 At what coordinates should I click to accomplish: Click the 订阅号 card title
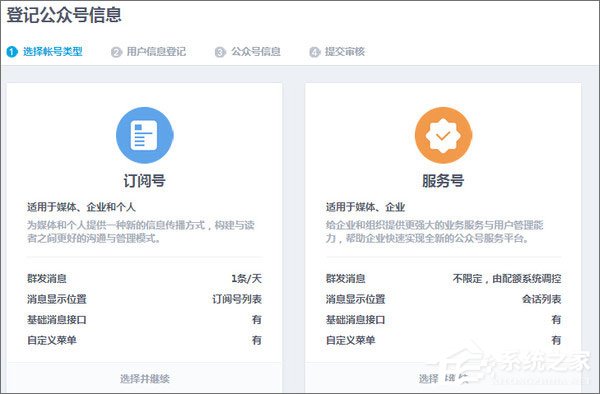pyautogui.click(x=144, y=181)
